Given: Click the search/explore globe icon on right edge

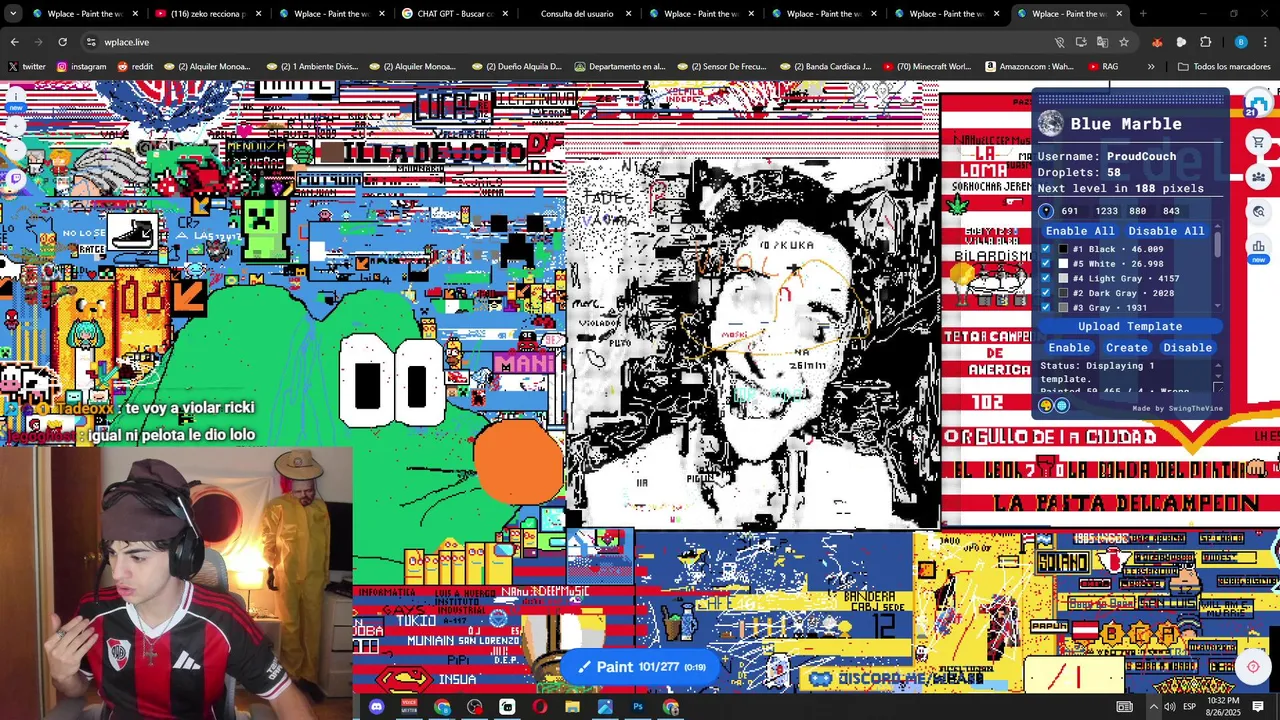Looking at the screenshot, I should (x=1259, y=211).
